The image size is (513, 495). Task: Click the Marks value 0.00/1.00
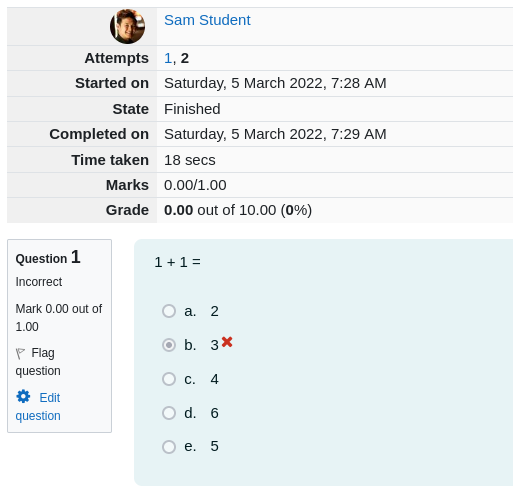(x=195, y=185)
